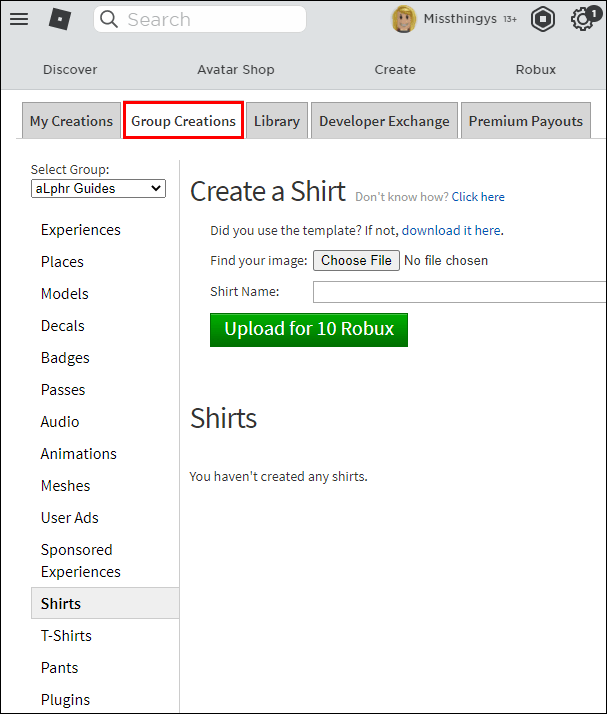Click Upload for 10 Robux button
This screenshot has width=607, height=714.
tap(309, 330)
